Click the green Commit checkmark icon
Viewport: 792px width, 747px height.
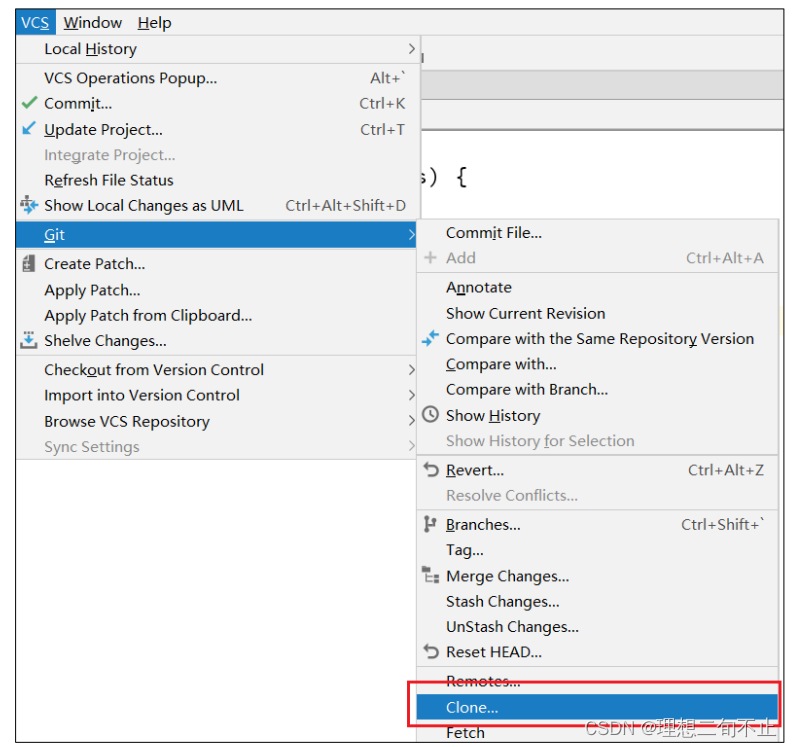pos(29,103)
